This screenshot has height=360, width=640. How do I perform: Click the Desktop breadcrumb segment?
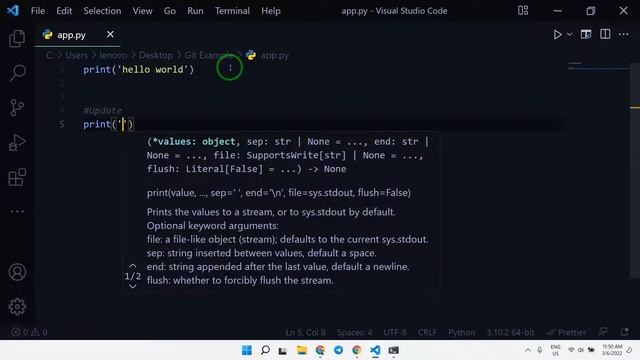pyautogui.click(x=156, y=55)
